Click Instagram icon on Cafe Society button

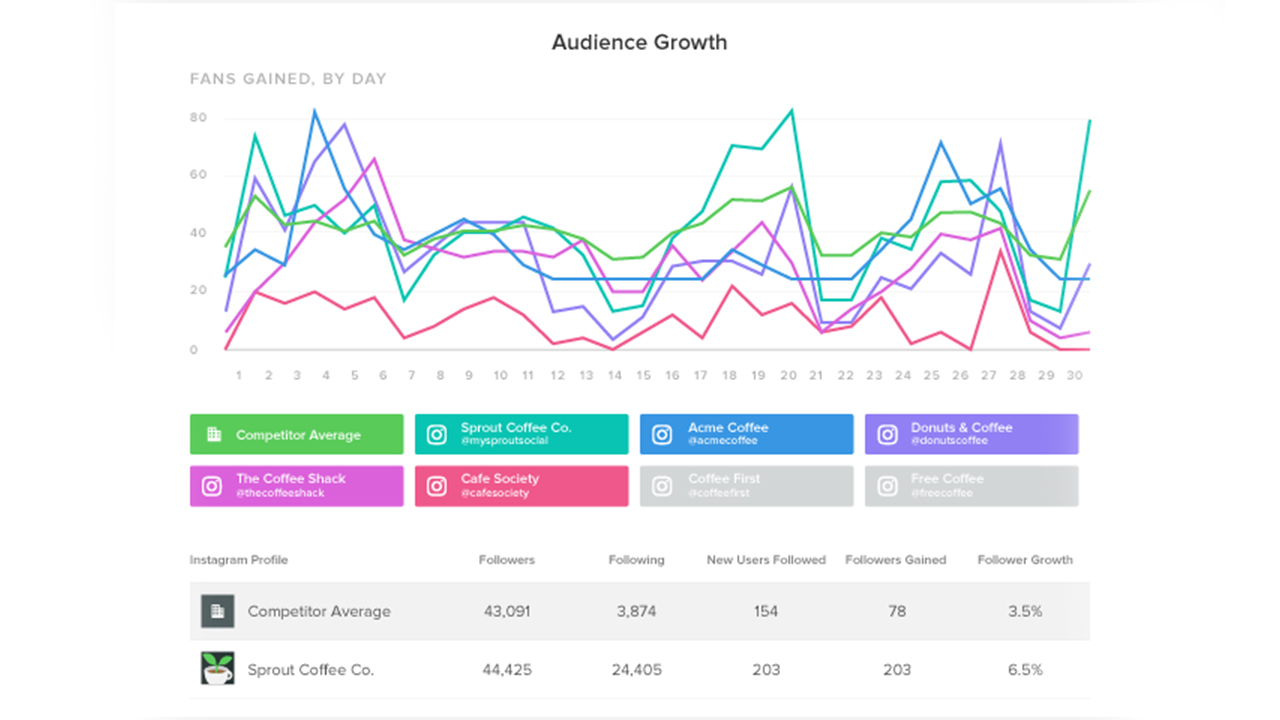point(437,486)
